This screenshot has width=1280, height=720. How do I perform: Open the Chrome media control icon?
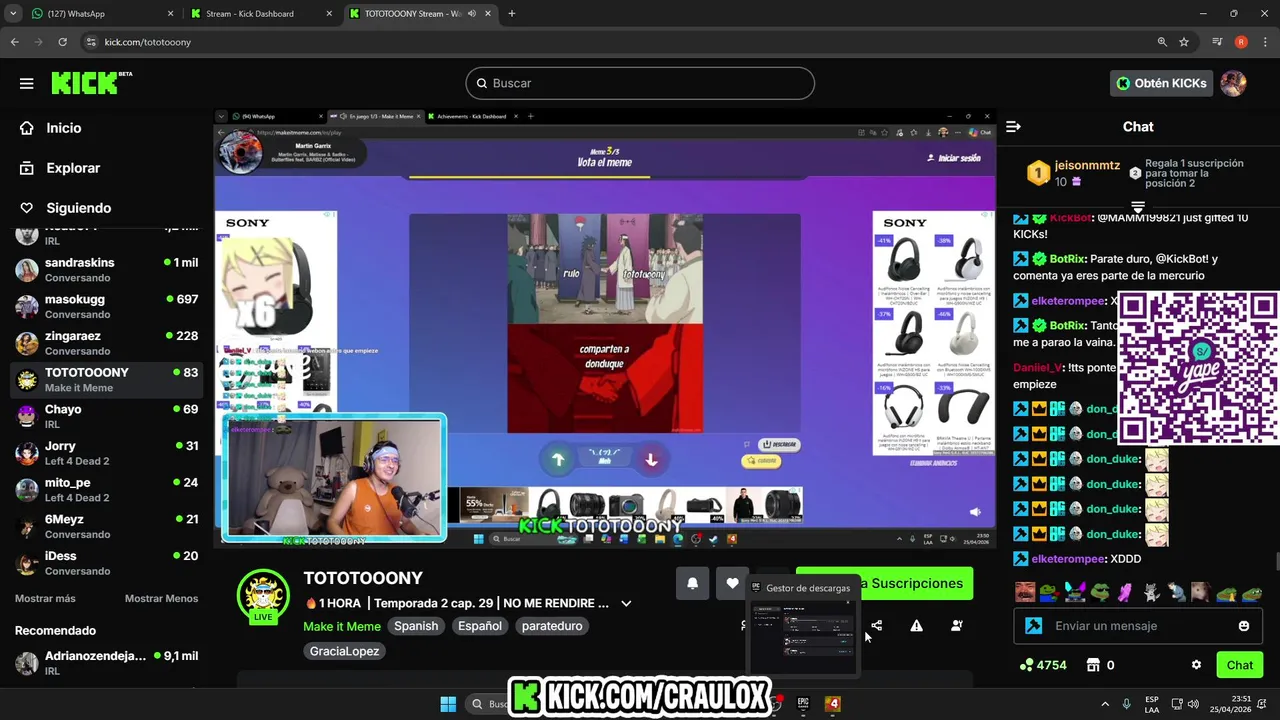coord(1217,42)
